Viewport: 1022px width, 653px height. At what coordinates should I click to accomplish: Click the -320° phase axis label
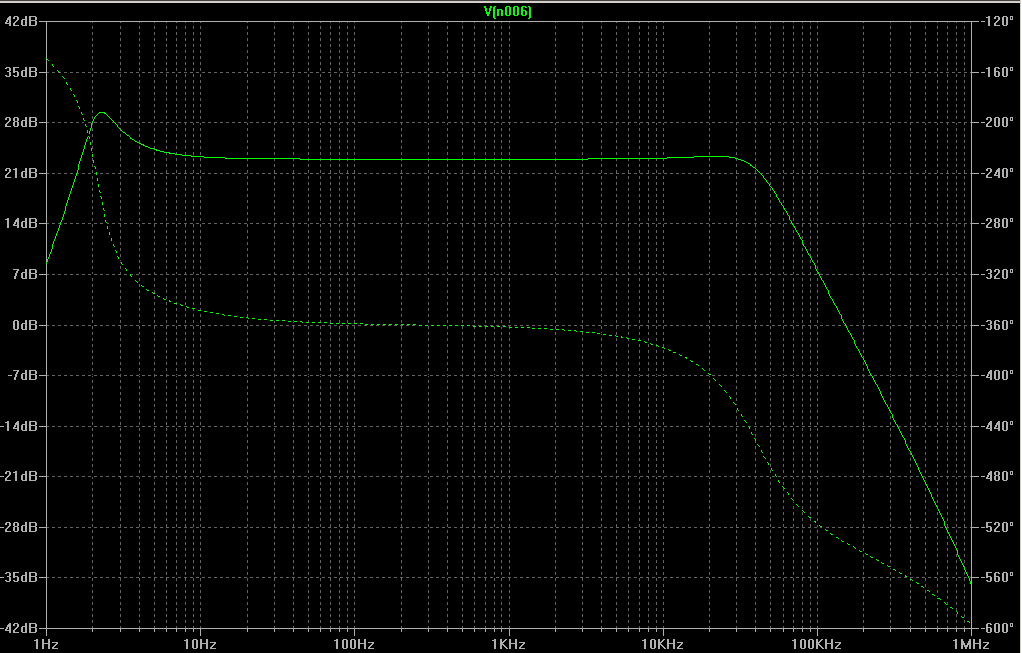(998, 274)
